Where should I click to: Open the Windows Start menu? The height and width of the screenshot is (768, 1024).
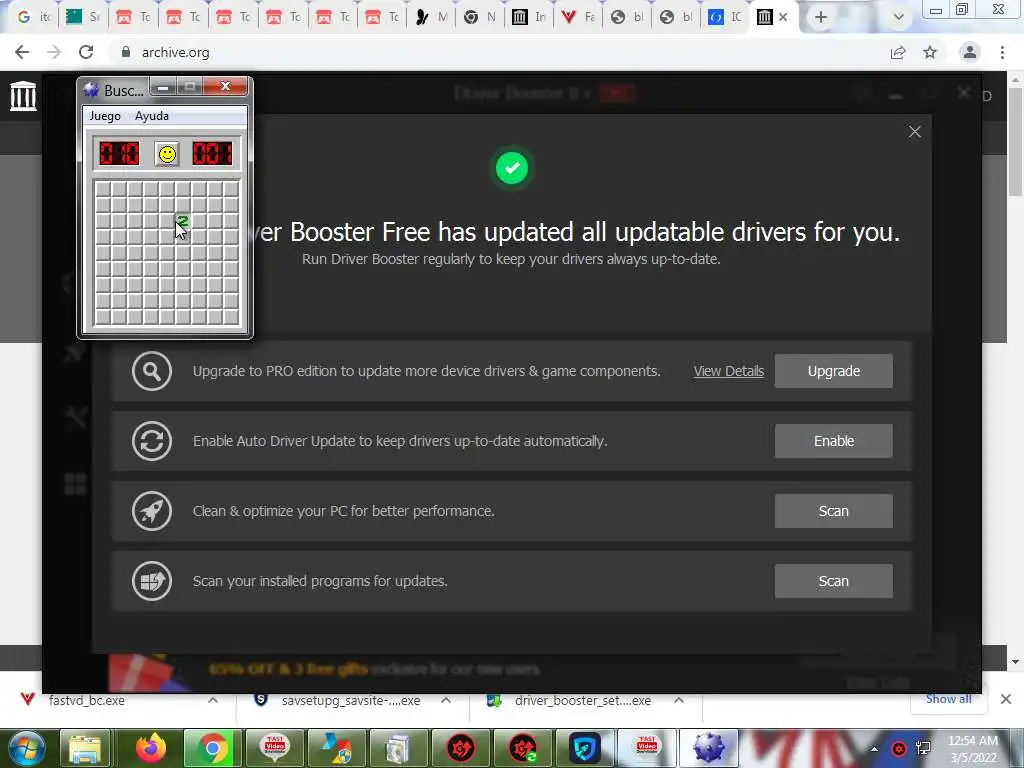click(27, 748)
